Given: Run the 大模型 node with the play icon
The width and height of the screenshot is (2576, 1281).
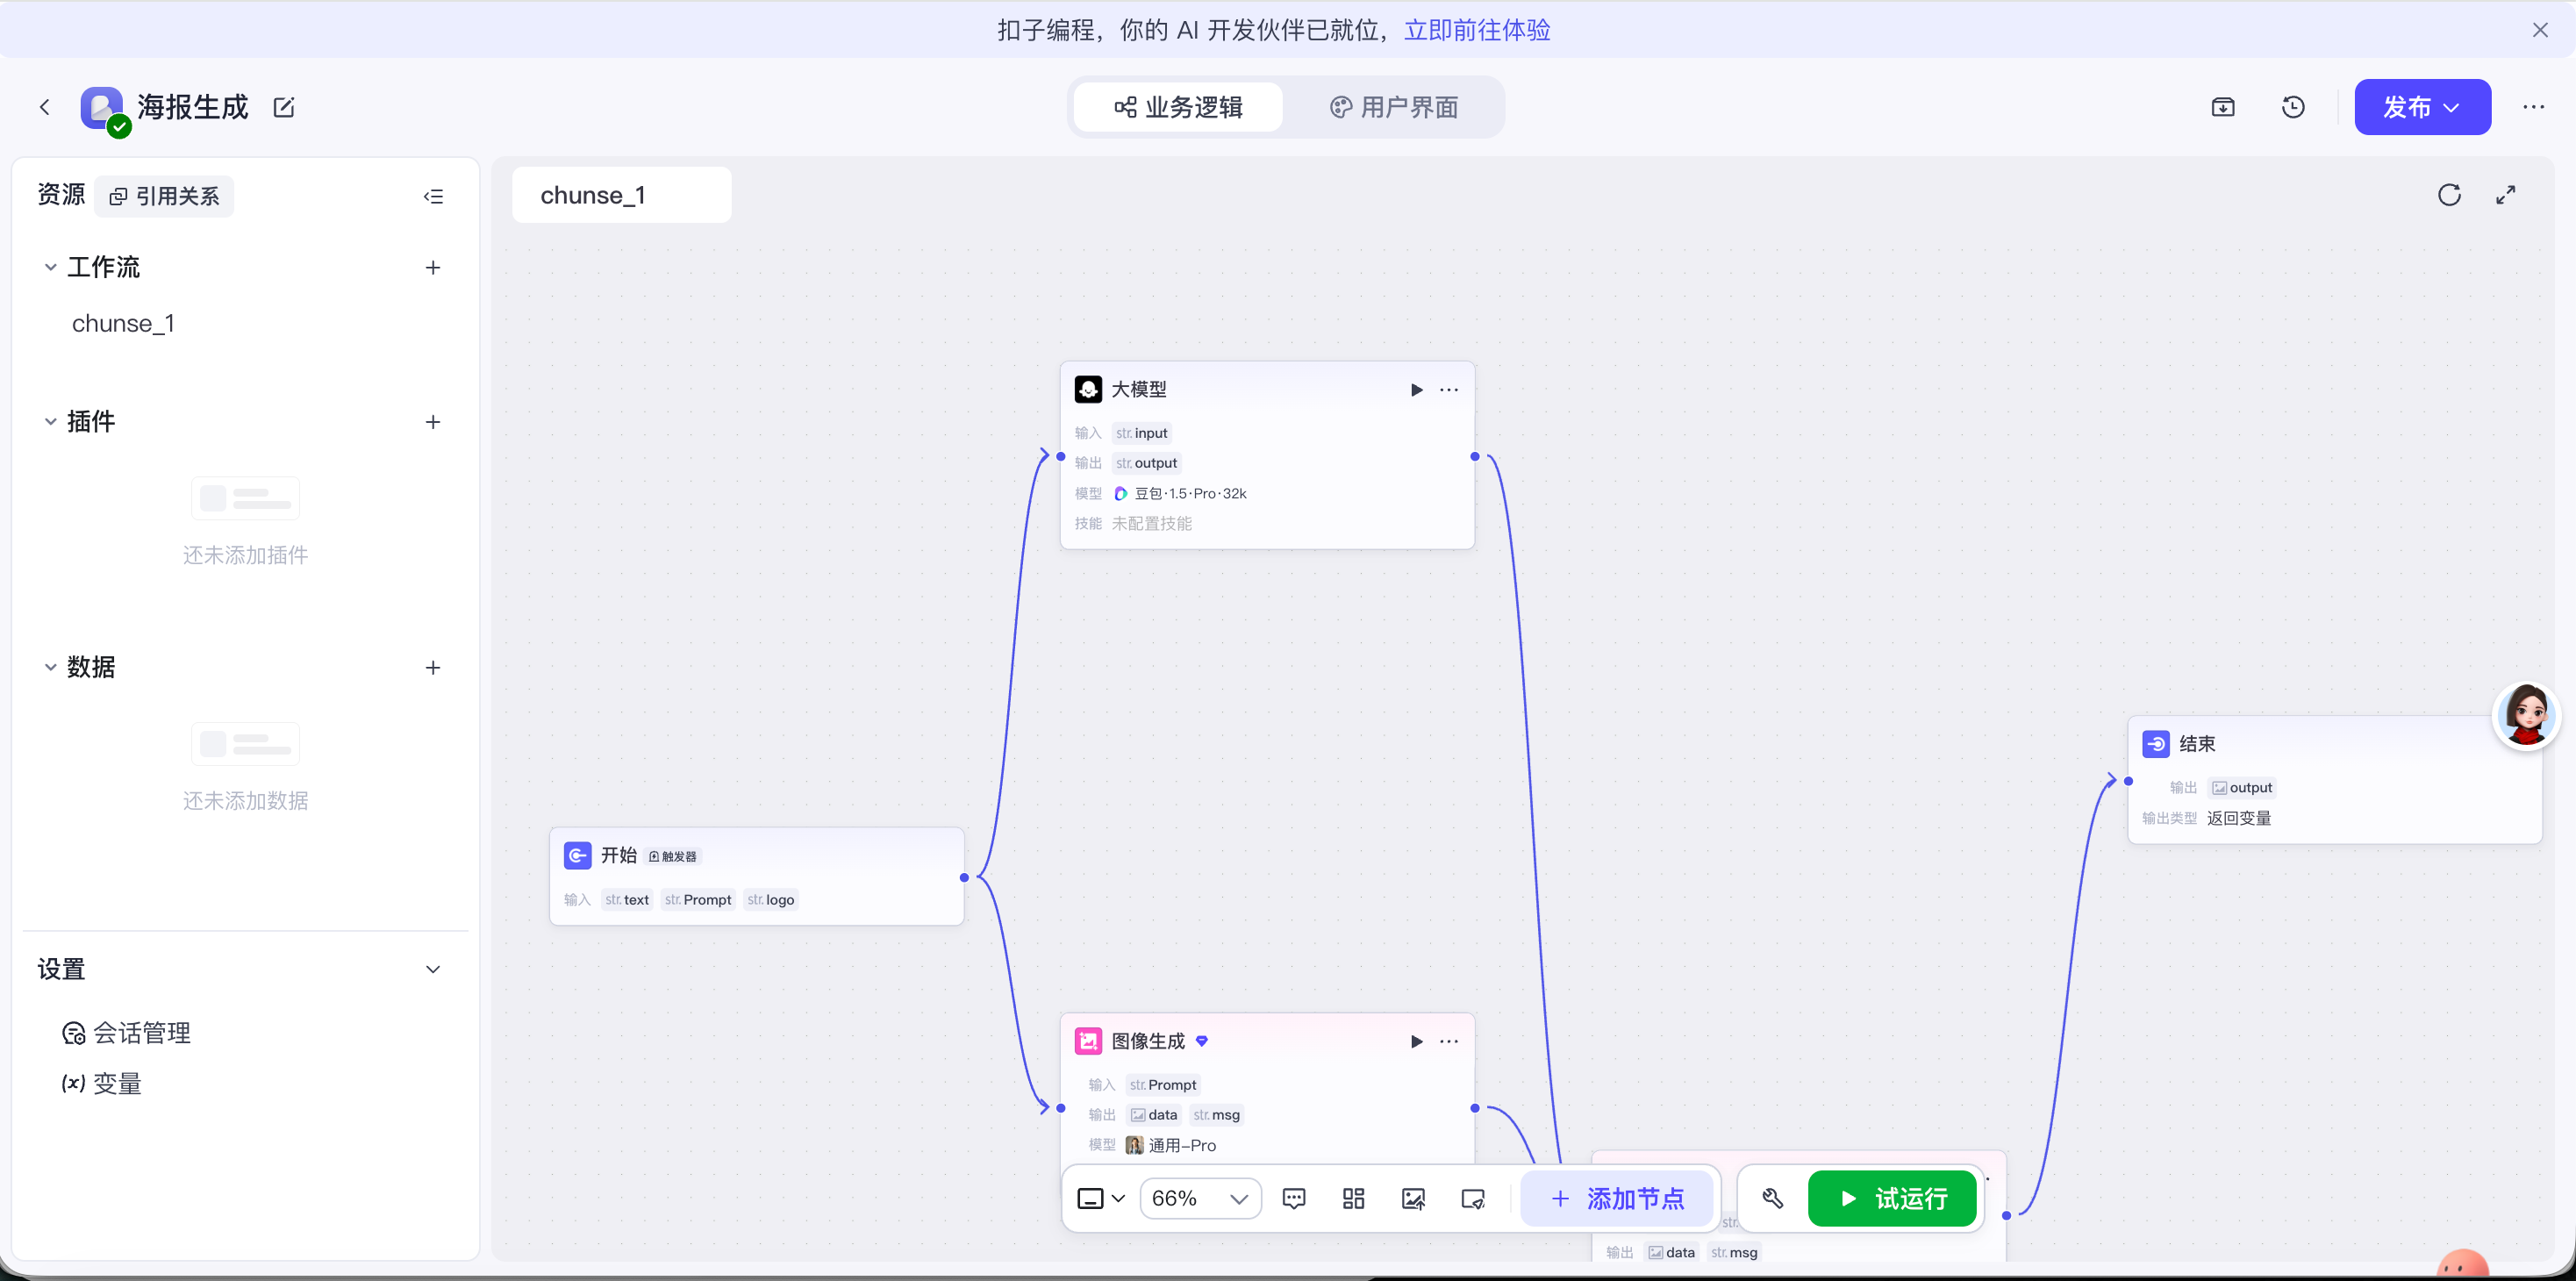Looking at the screenshot, I should click(1415, 390).
